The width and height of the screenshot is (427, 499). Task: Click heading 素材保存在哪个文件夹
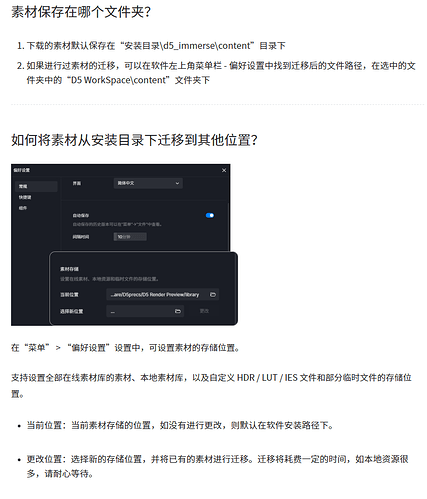81,12
